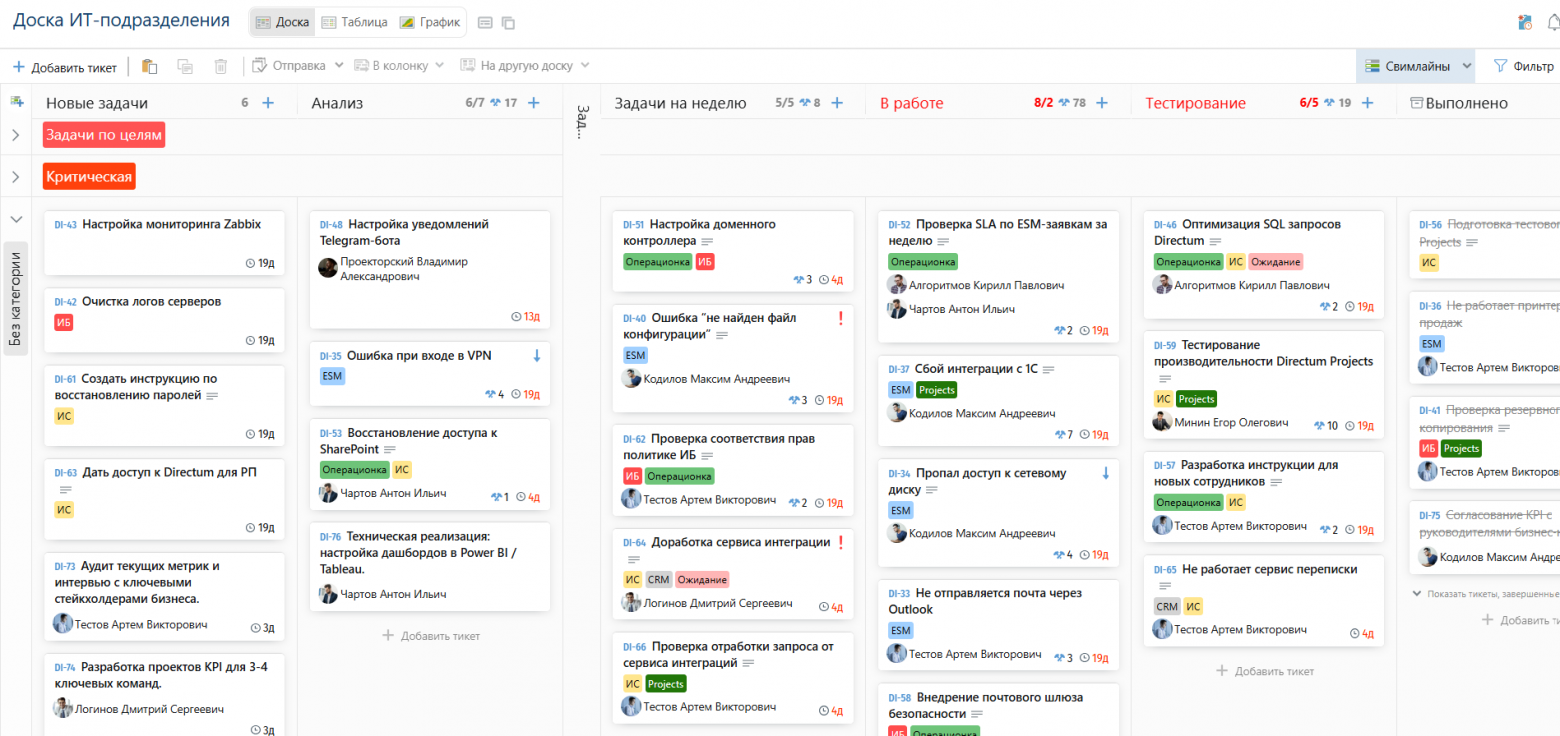Add a ticket via Анализ column plus icon

[x=534, y=103]
